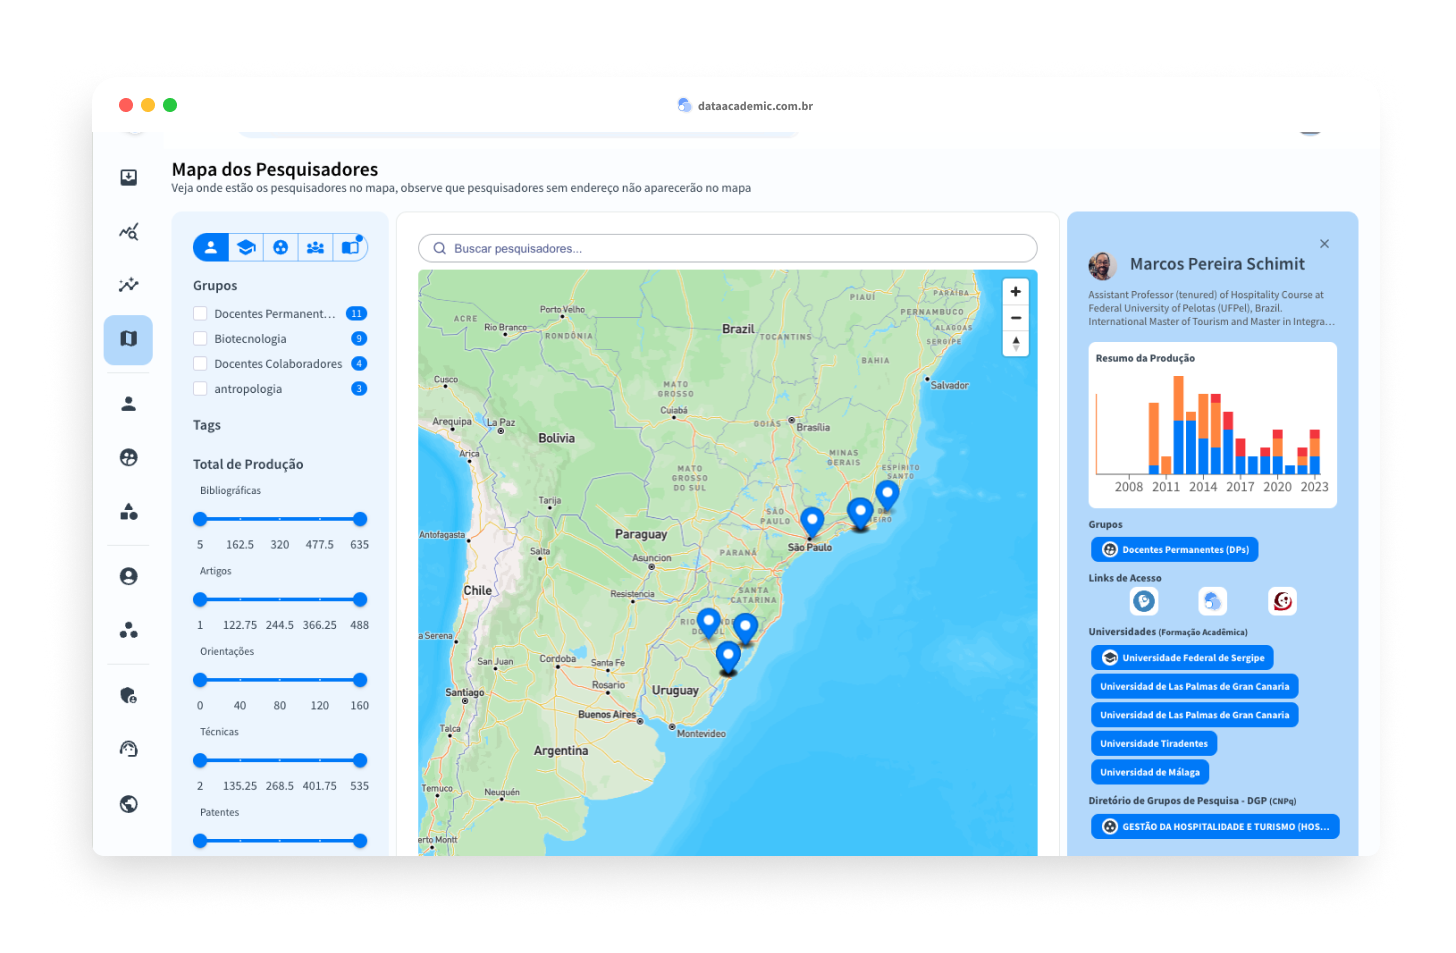Click the Bibliográficas slider minimum handle
Image resolution: width=1456 pixels, height=953 pixels.
[x=200, y=519]
